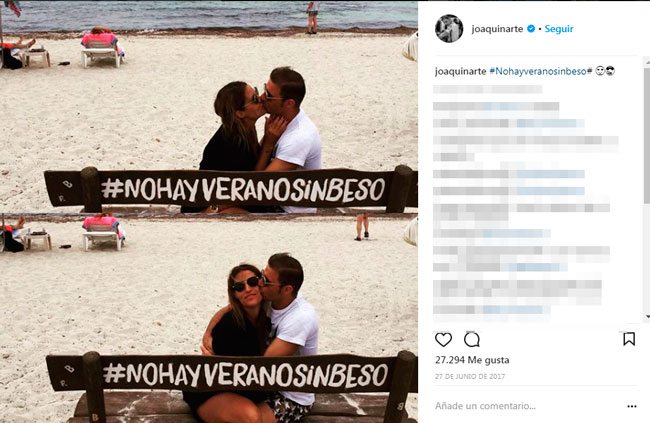Click the blue verified badge
Image resolution: width=650 pixels, height=423 pixels.
[x=531, y=29]
